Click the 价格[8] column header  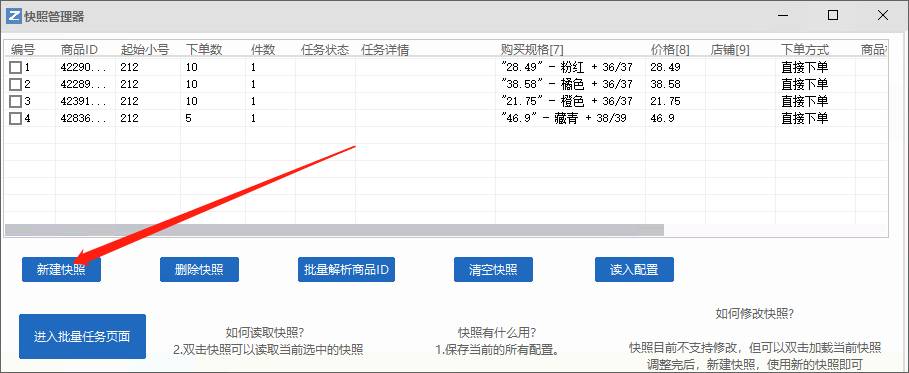point(670,50)
